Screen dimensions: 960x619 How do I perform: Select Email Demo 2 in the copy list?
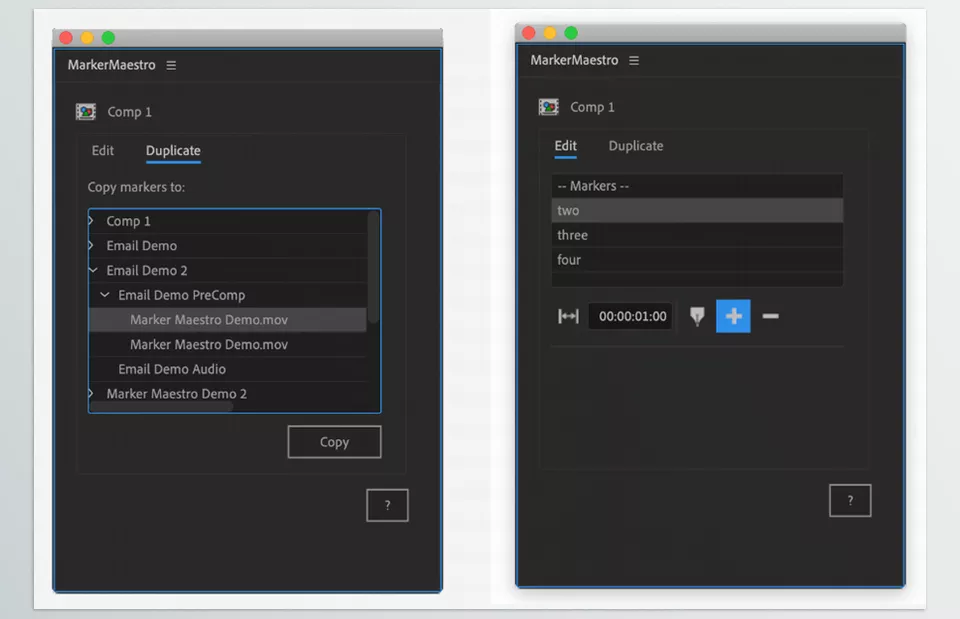point(228,270)
